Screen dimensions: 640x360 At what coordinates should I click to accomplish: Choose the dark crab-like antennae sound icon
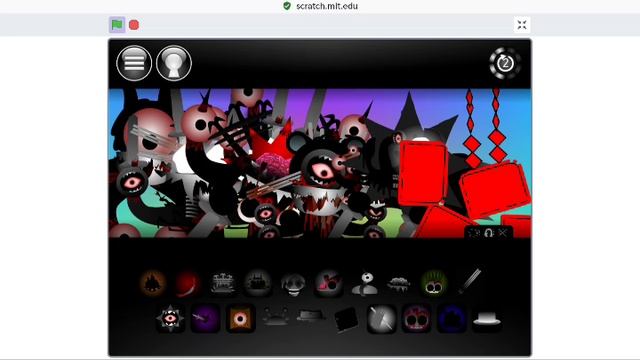tap(276, 316)
